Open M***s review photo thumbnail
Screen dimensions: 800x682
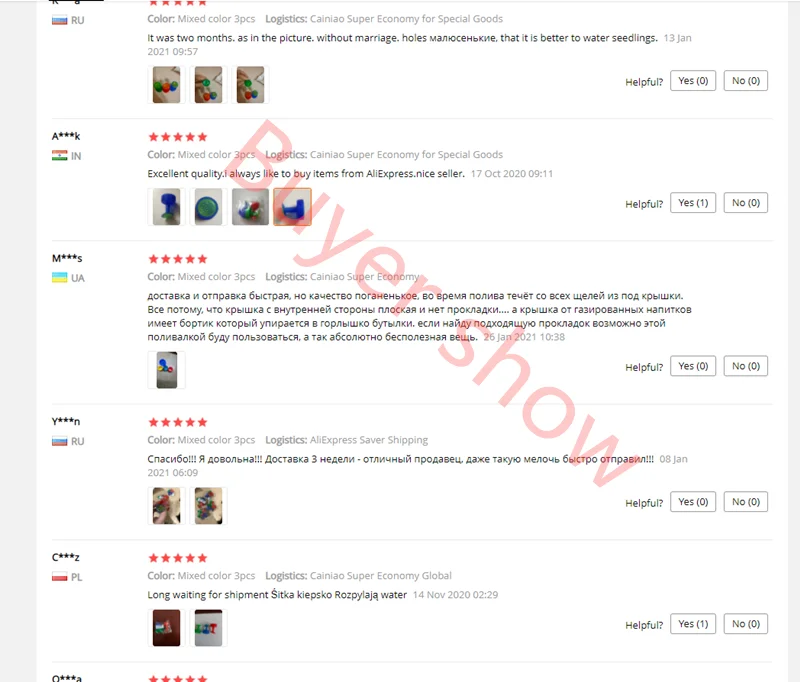166,370
